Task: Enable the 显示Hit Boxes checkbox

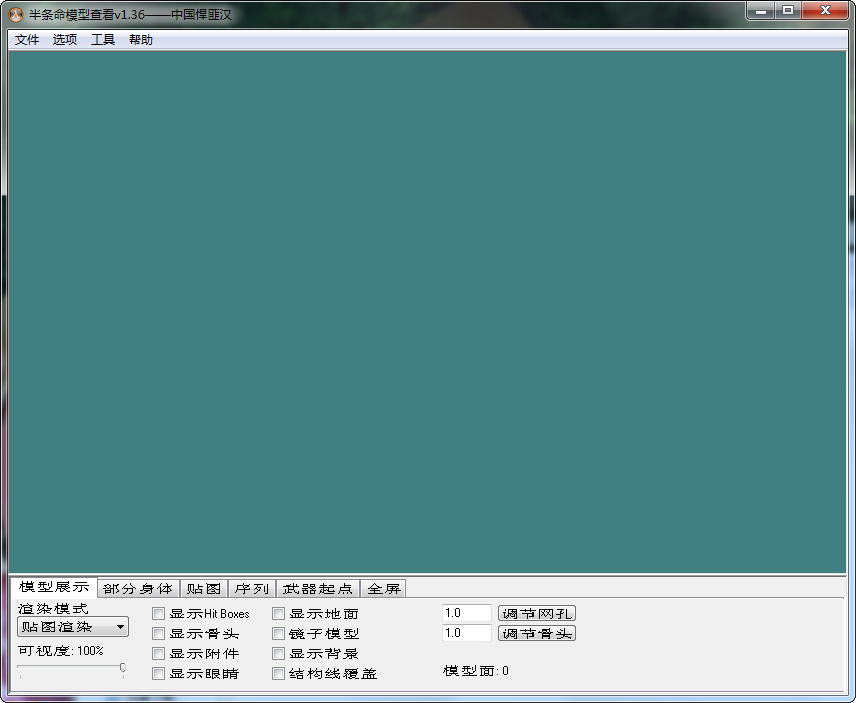Action: pos(157,613)
